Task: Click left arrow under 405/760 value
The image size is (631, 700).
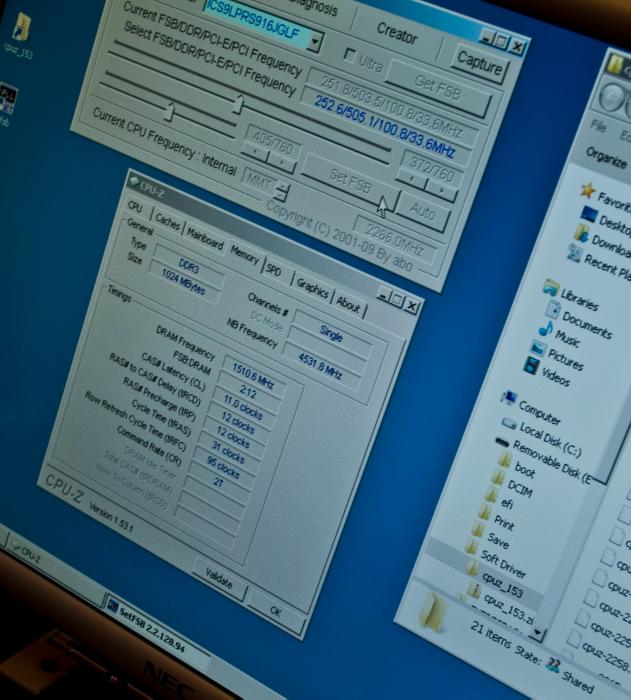Action: pyautogui.click(x=255, y=152)
